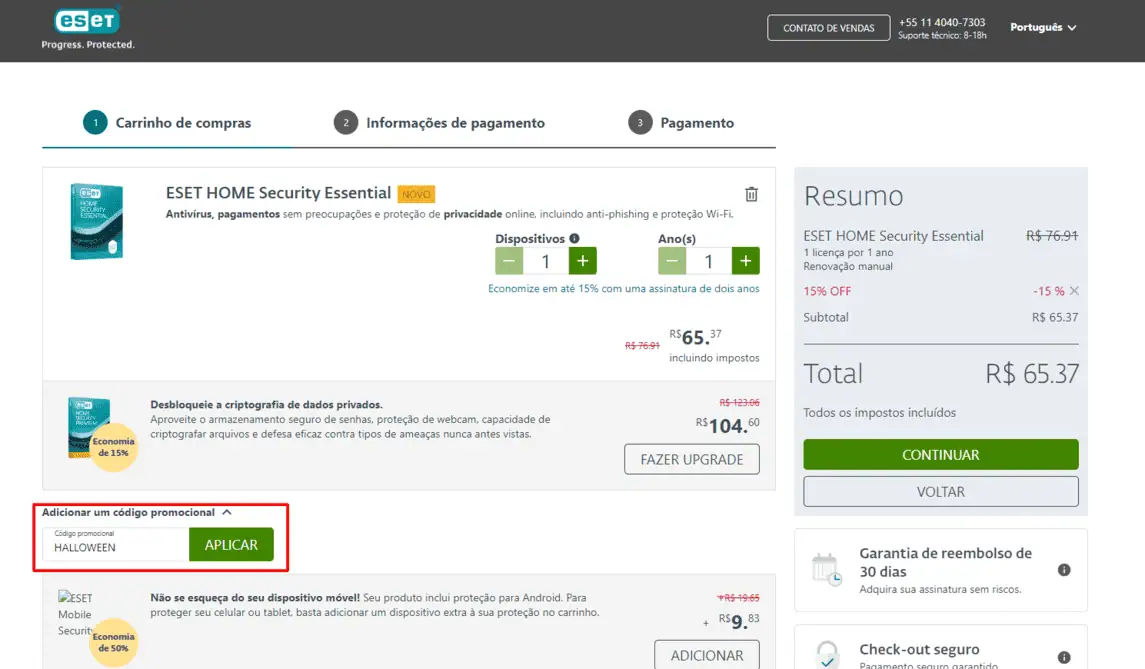The height and width of the screenshot is (669, 1145).
Task: Delete the product with the trash icon
Action: coord(751,194)
